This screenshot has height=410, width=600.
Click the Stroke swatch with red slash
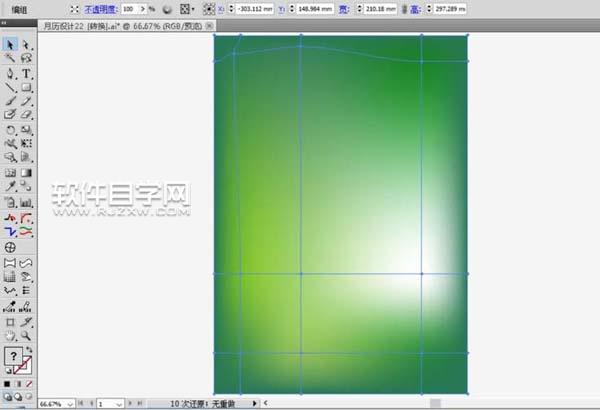tap(23, 366)
